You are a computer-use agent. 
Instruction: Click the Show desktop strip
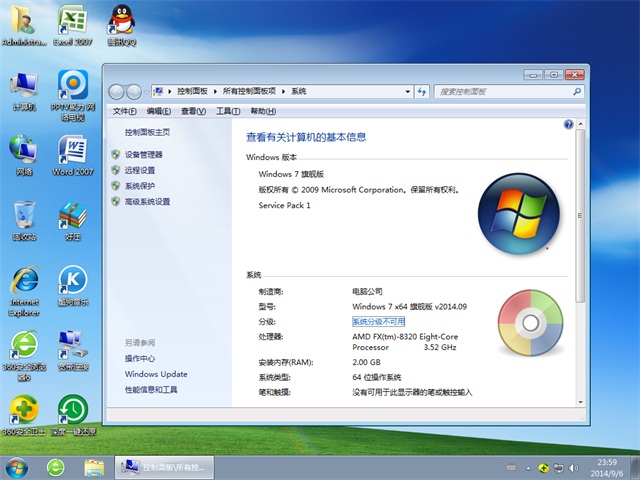point(635,468)
